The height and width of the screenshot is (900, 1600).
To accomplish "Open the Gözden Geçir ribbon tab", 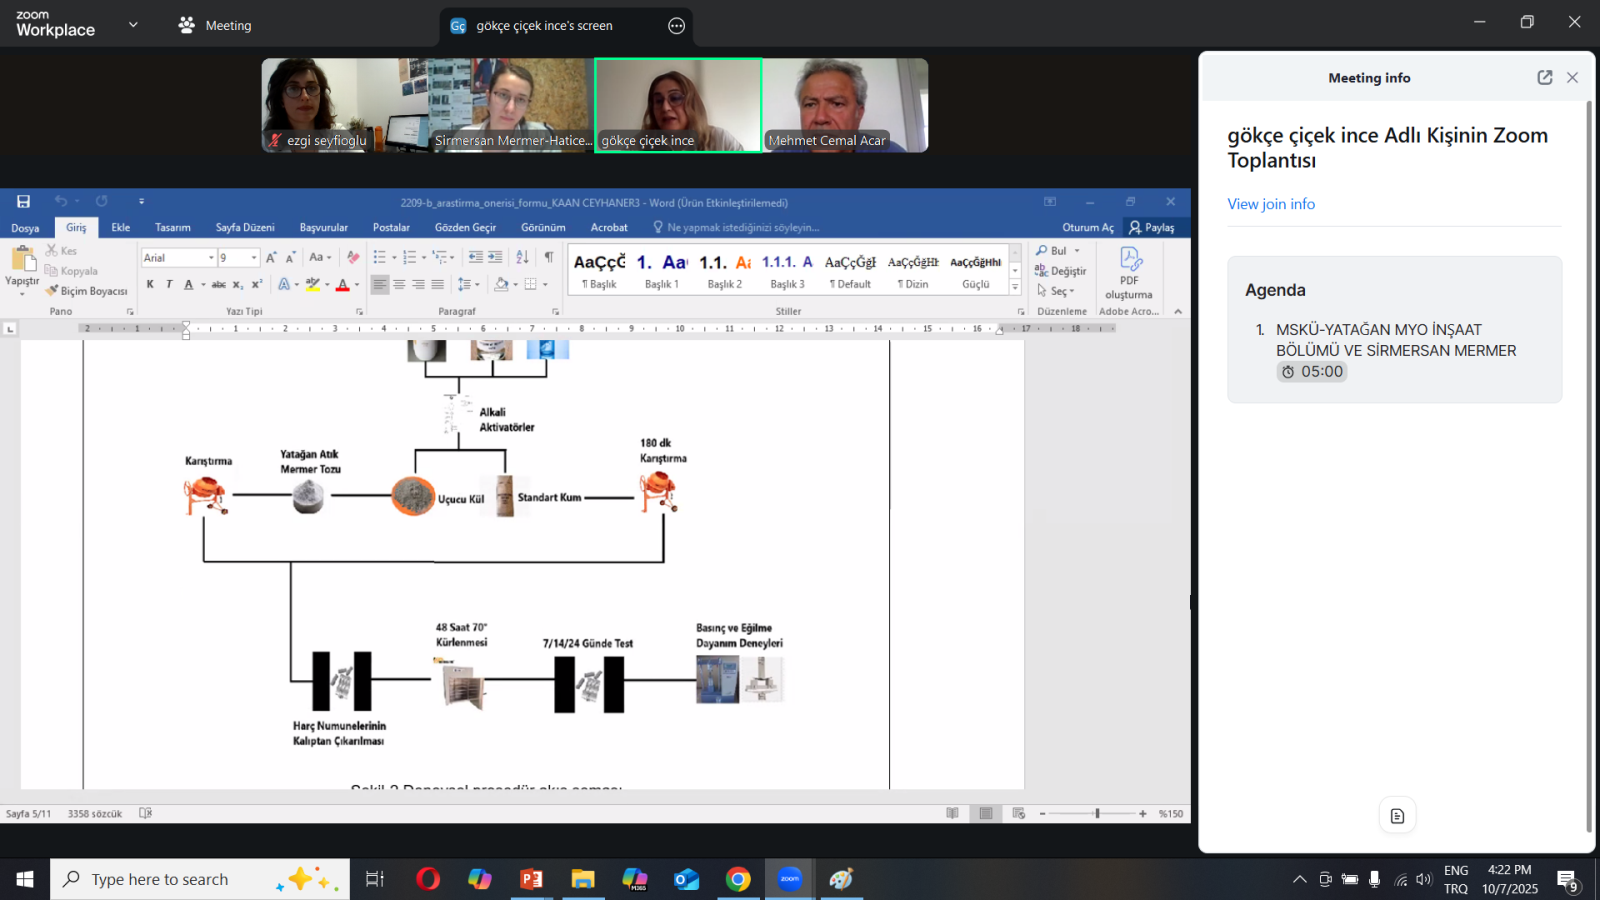I will click(x=465, y=228).
